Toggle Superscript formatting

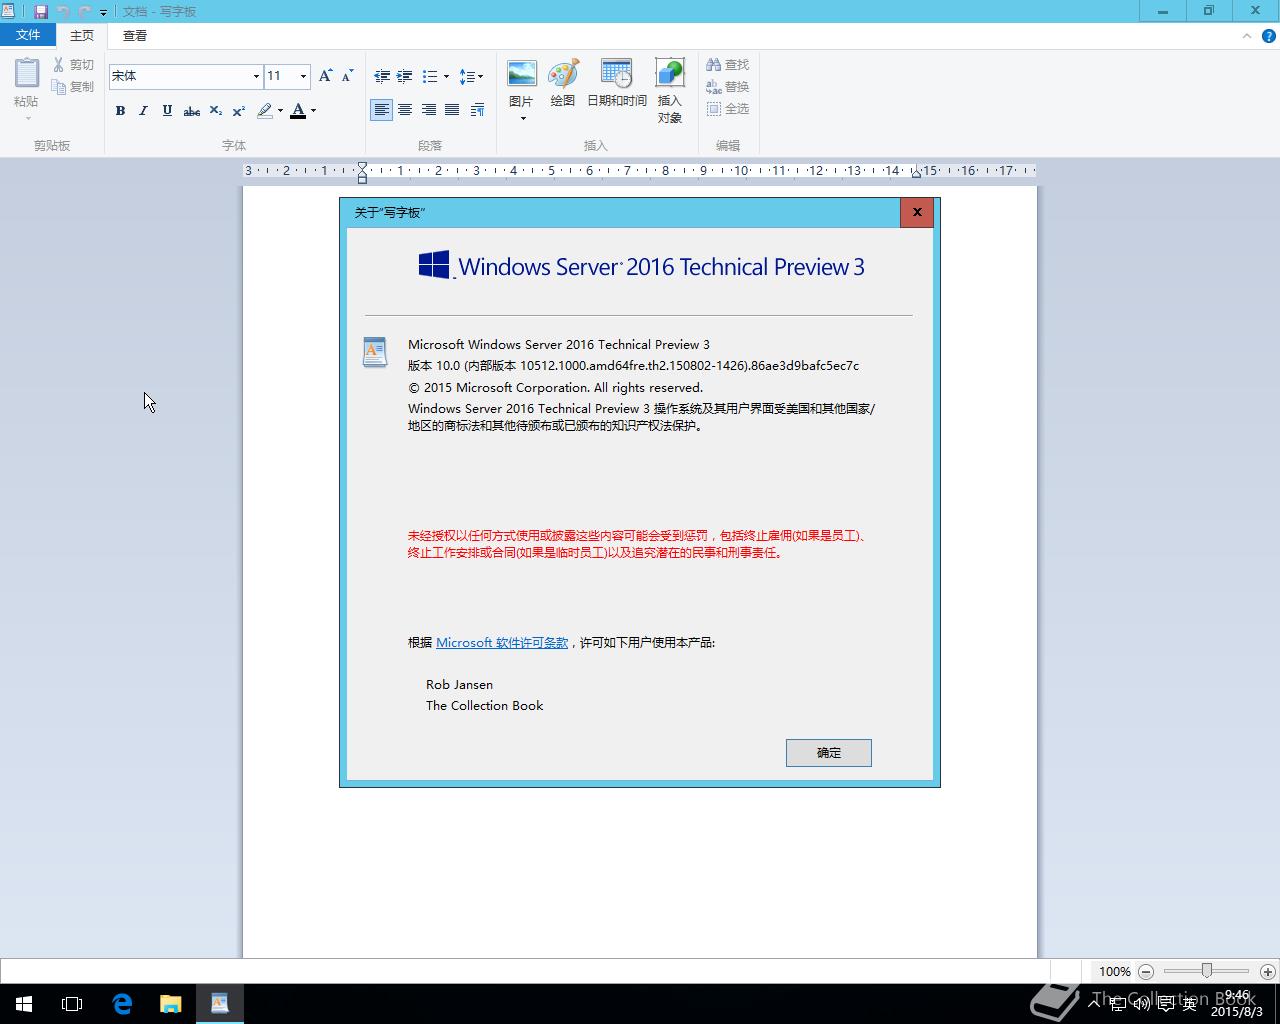238,111
